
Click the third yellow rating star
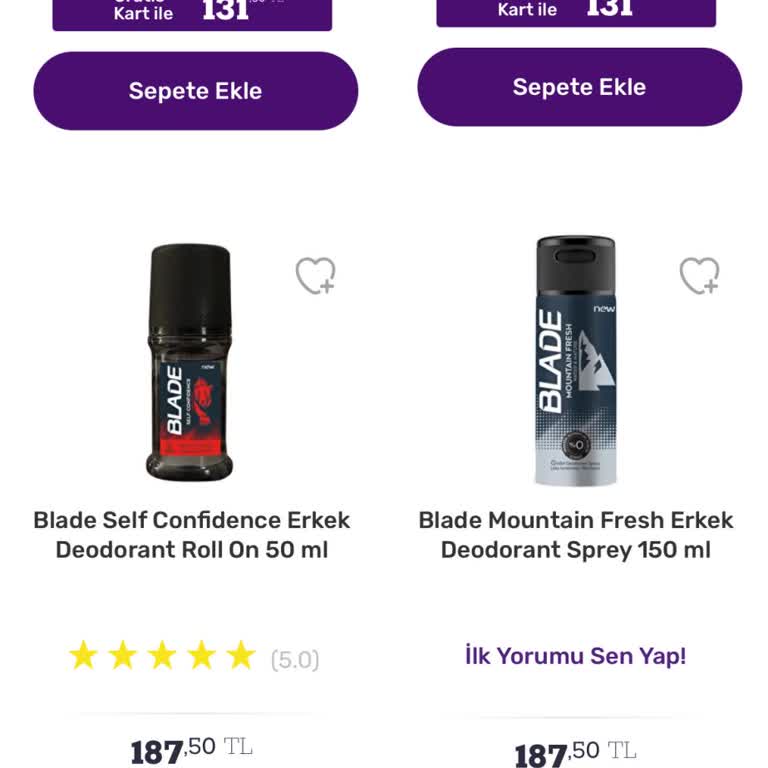pos(162,656)
